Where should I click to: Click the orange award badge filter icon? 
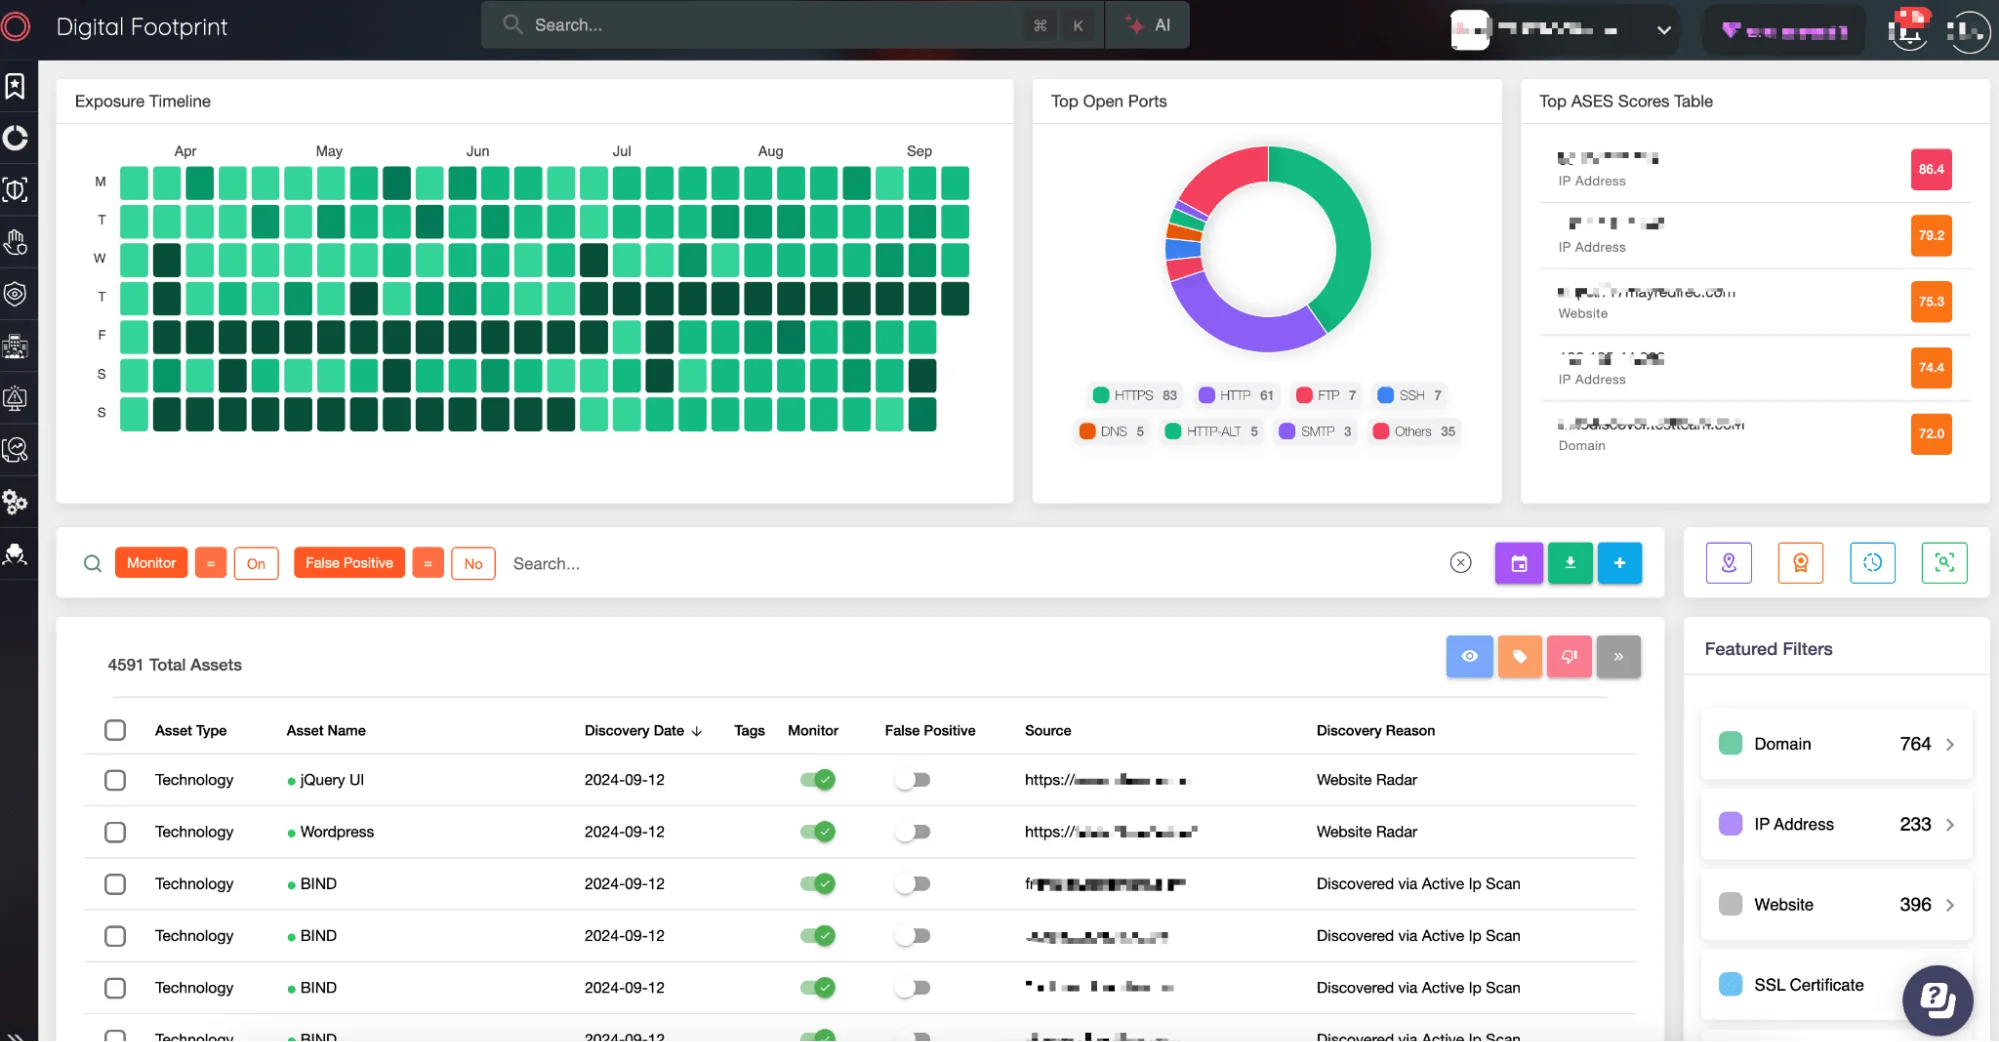[x=1801, y=563]
